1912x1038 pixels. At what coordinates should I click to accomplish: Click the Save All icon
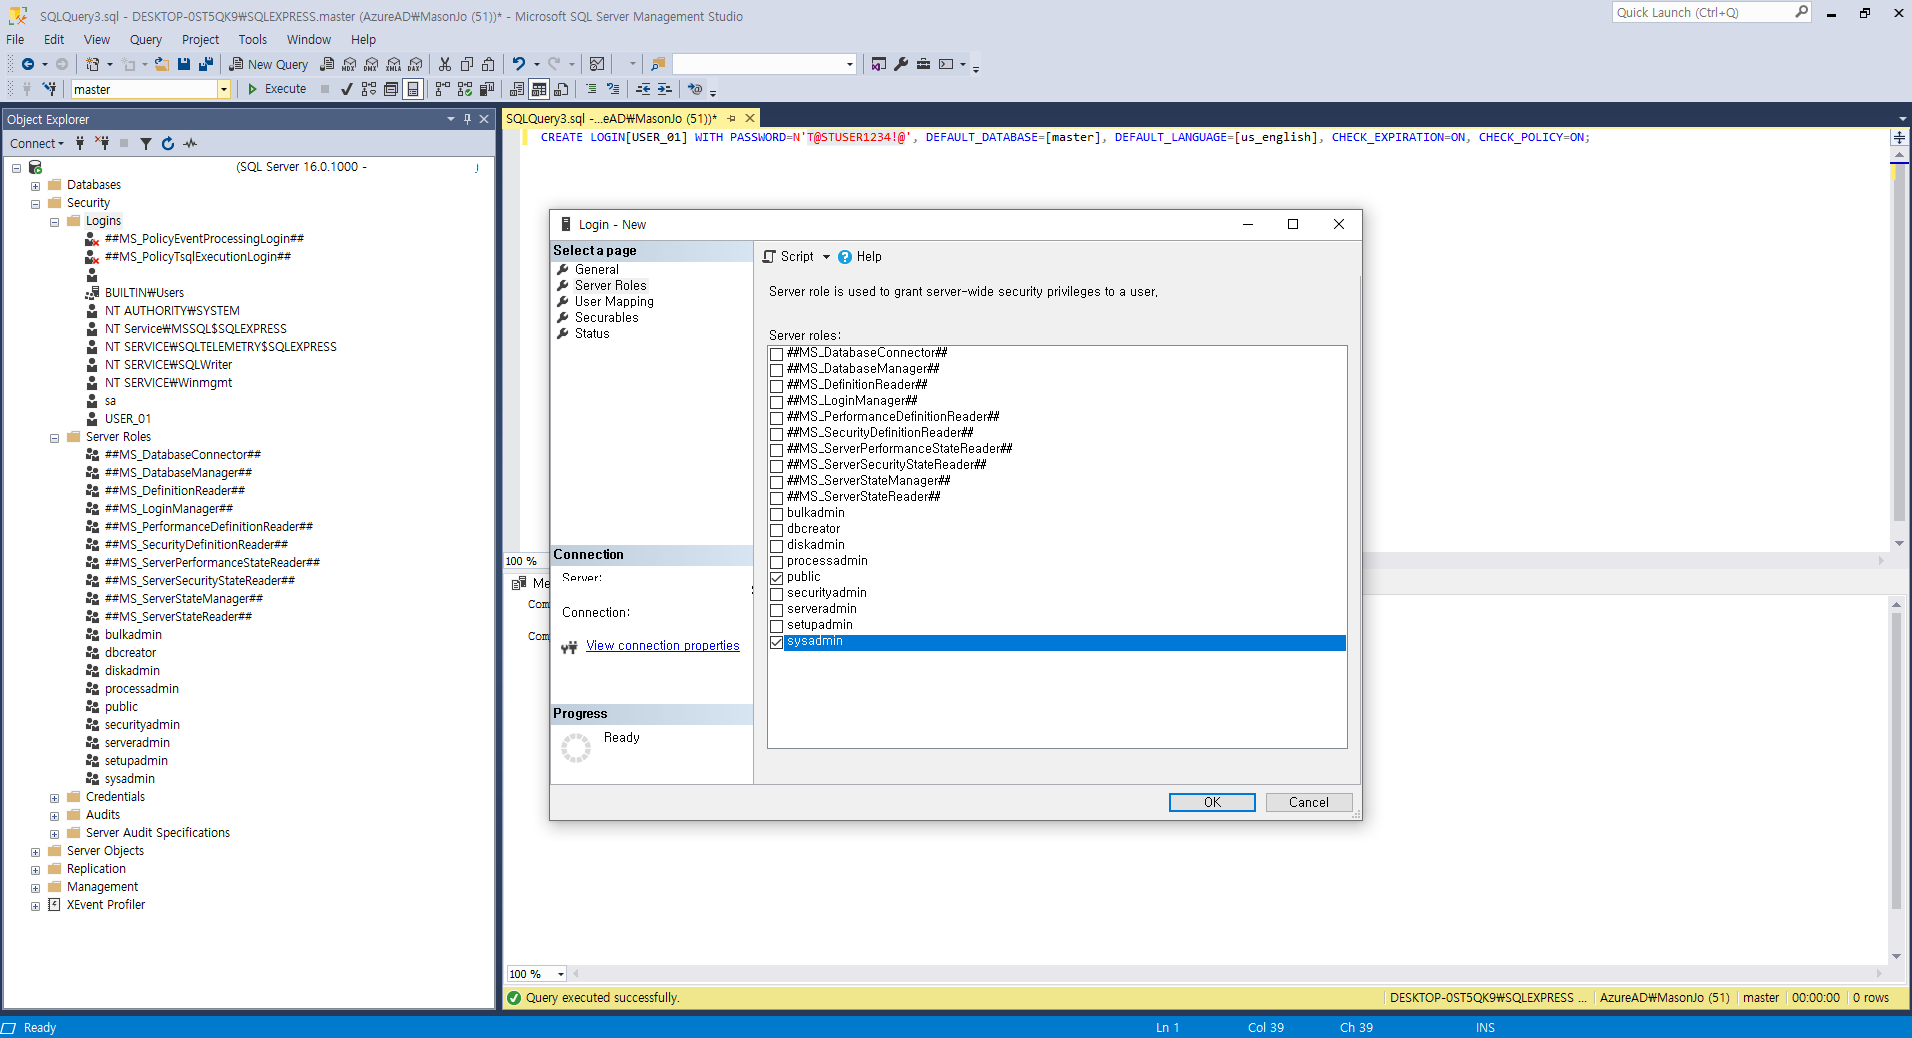206,64
